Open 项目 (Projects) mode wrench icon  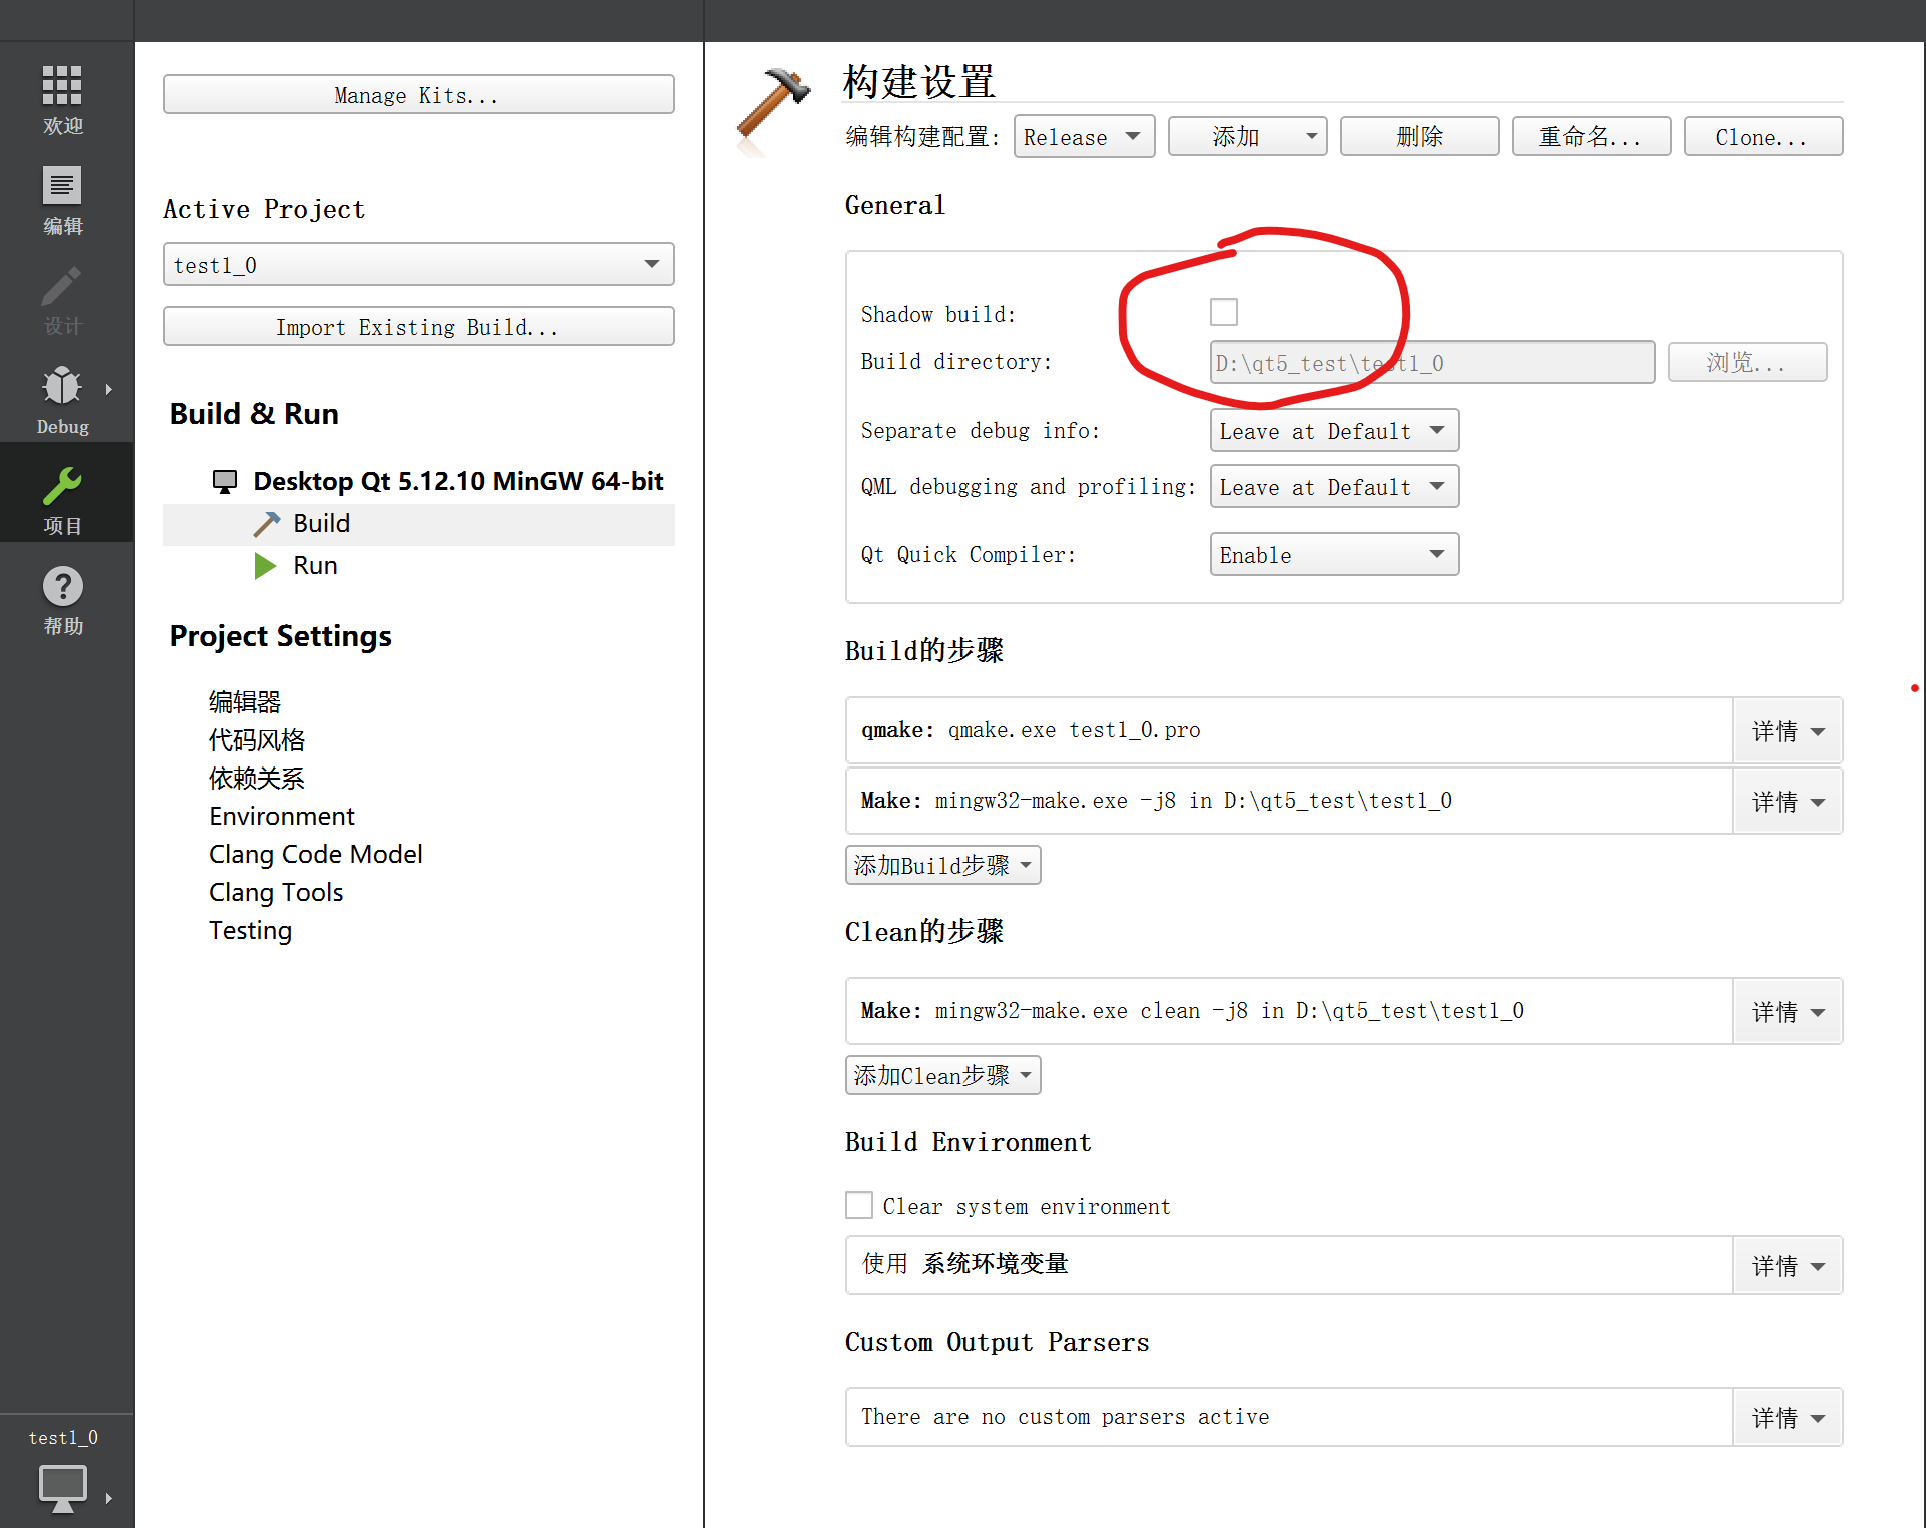[62, 487]
